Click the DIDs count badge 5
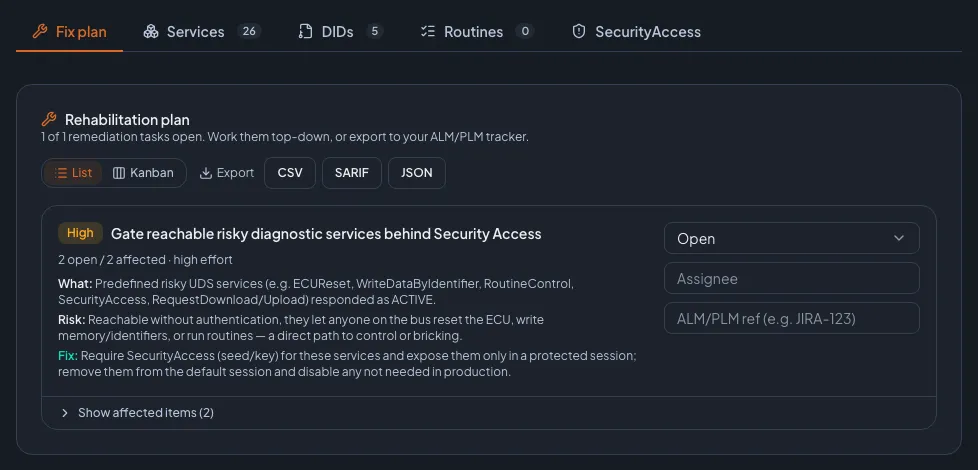Viewport: 978px width, 470px height. coord(374,31)
